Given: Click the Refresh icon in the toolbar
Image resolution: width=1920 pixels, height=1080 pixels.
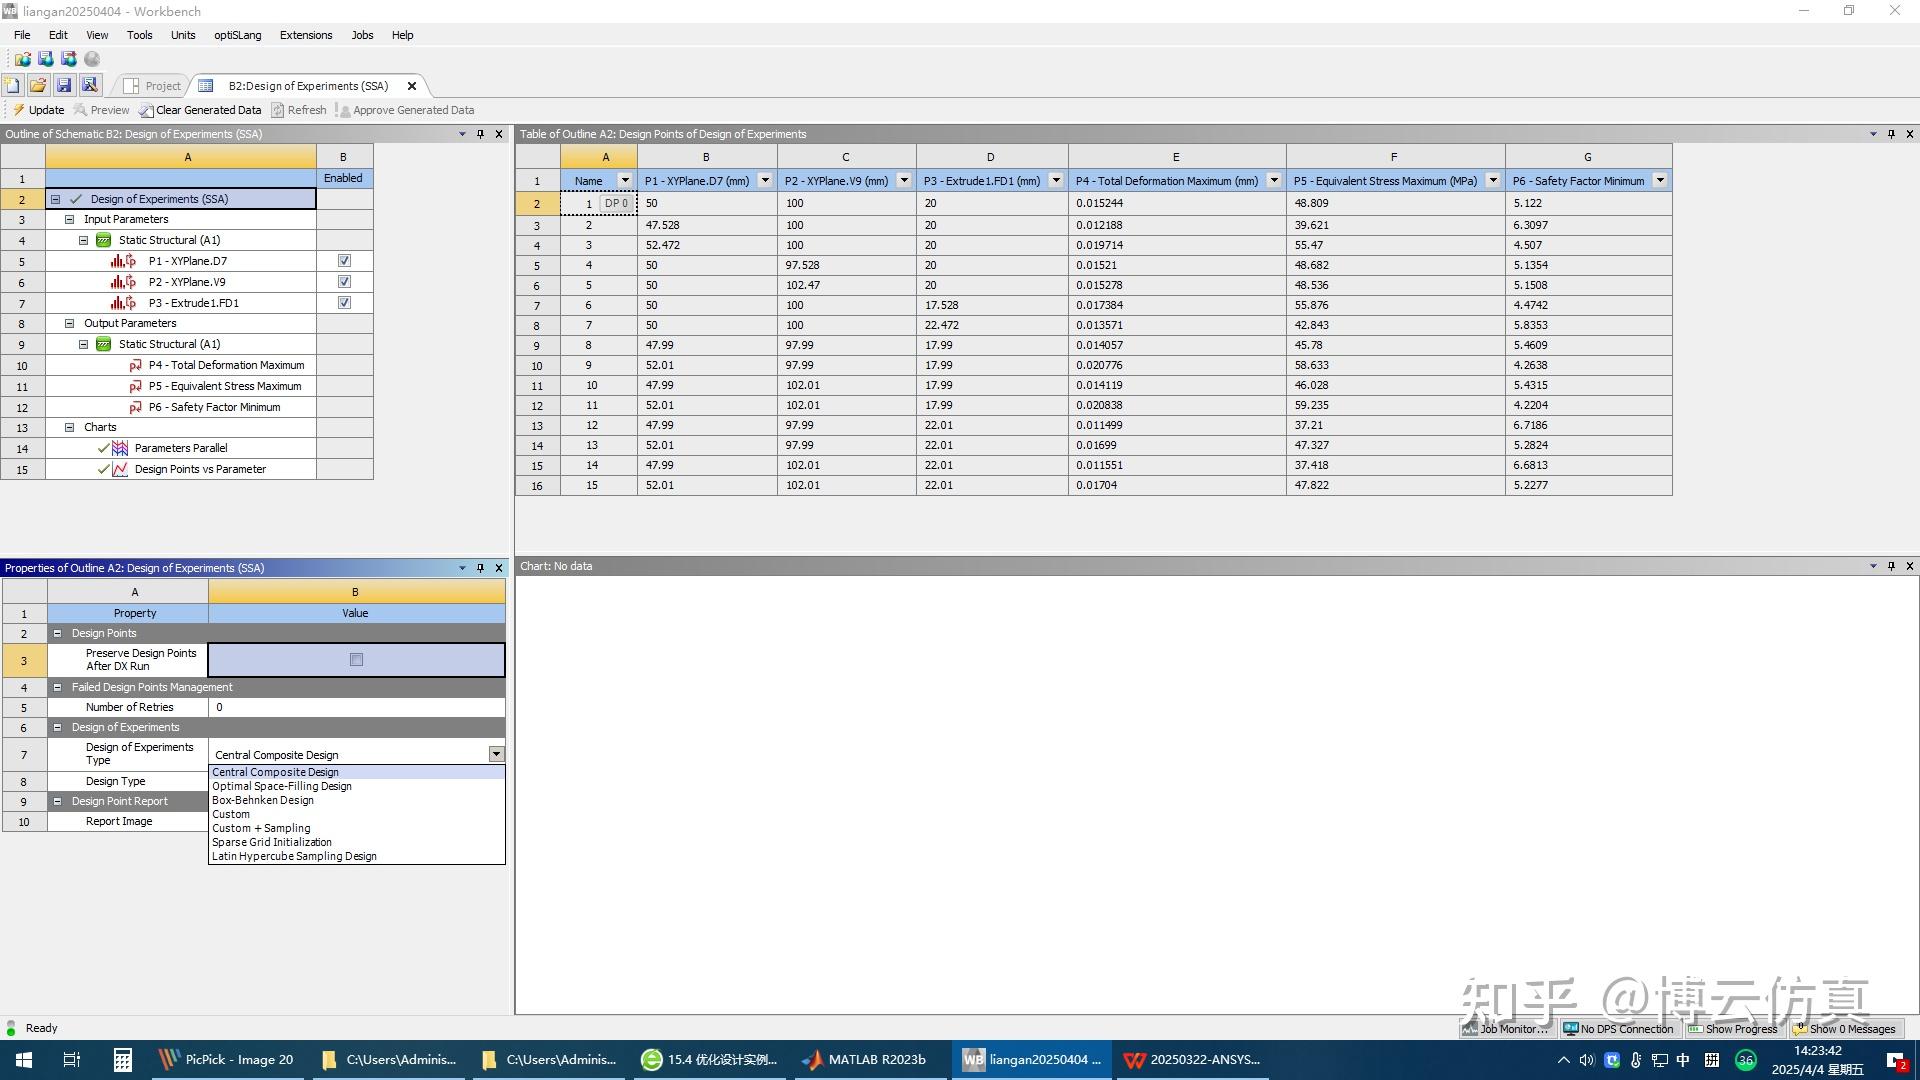Looking at the screenshot, I should [299, 110].
